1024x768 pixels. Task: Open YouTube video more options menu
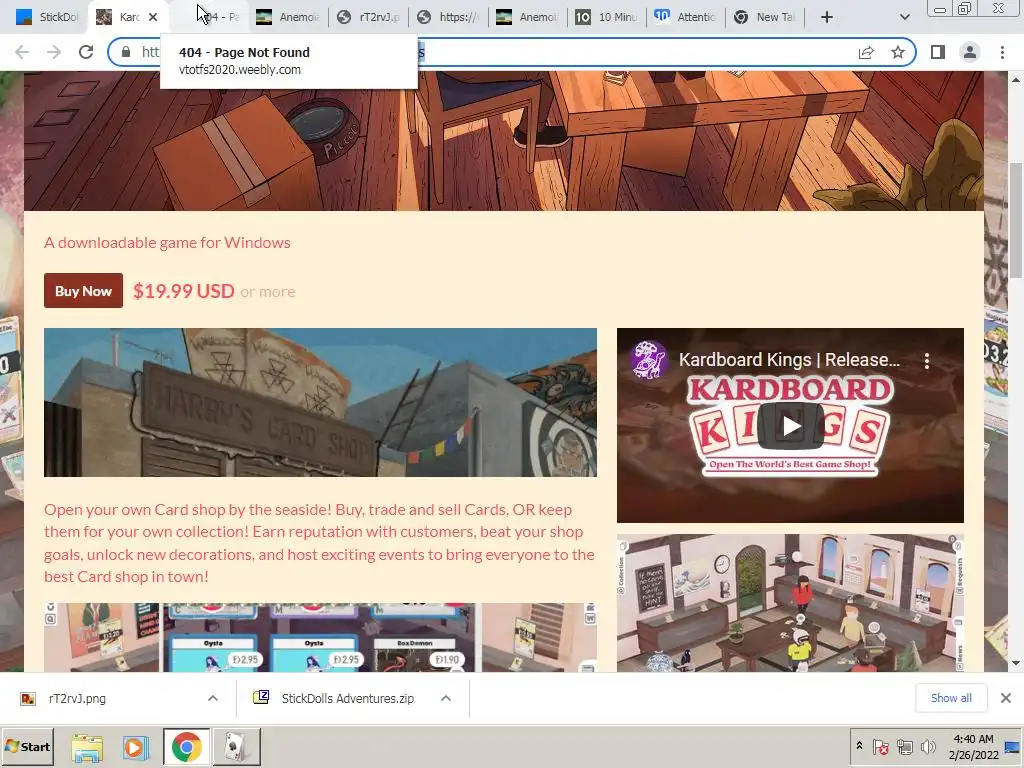tap(927, 361)
